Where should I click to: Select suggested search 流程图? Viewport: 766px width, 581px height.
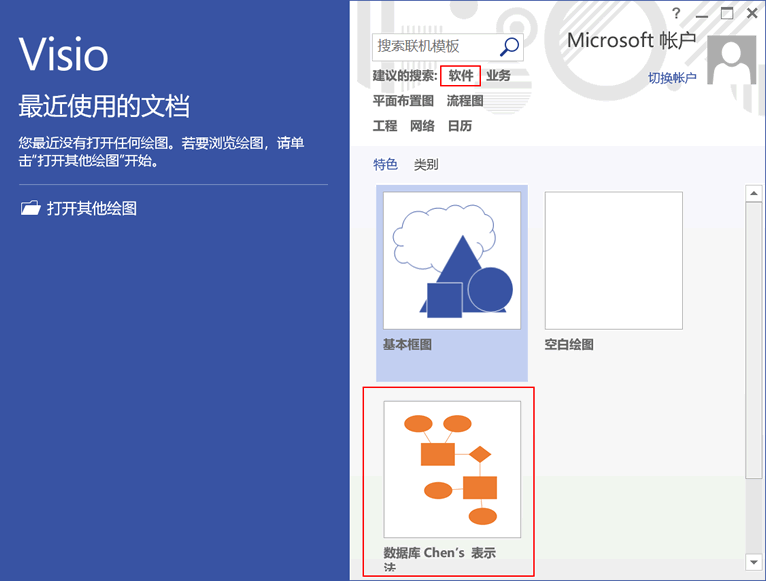[x=465, y=101]
